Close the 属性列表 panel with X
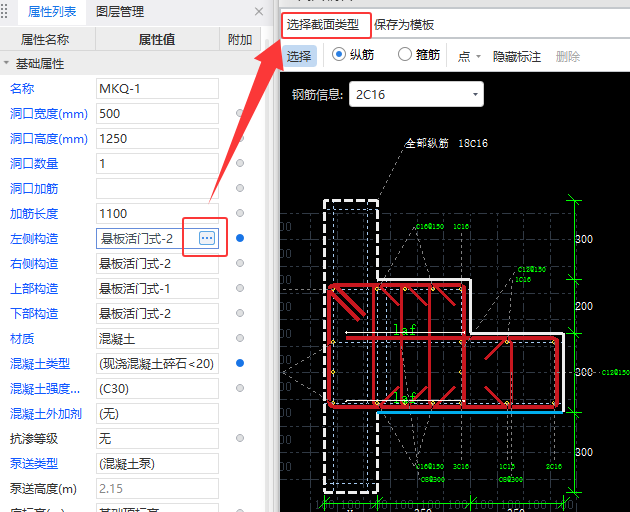The width and height of the screenshot is (630, 512). coord(259,12)
